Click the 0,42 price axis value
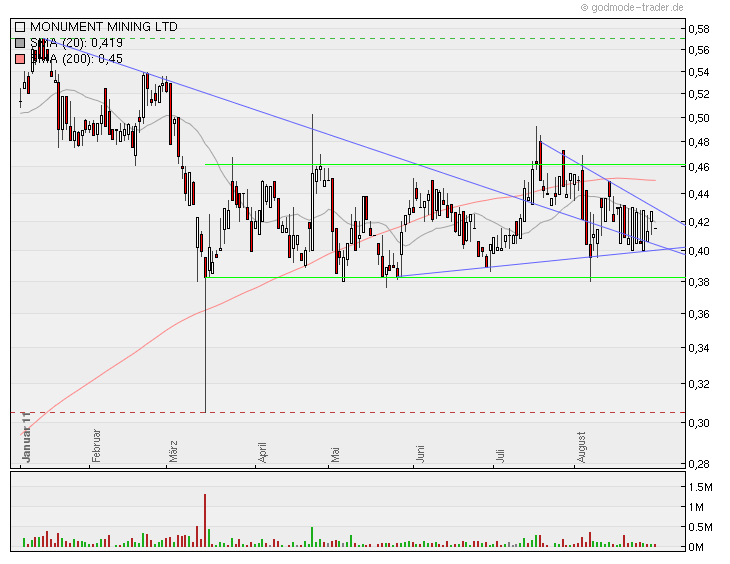The width and height of the screenshot is (730, 564). coord(699,222)
